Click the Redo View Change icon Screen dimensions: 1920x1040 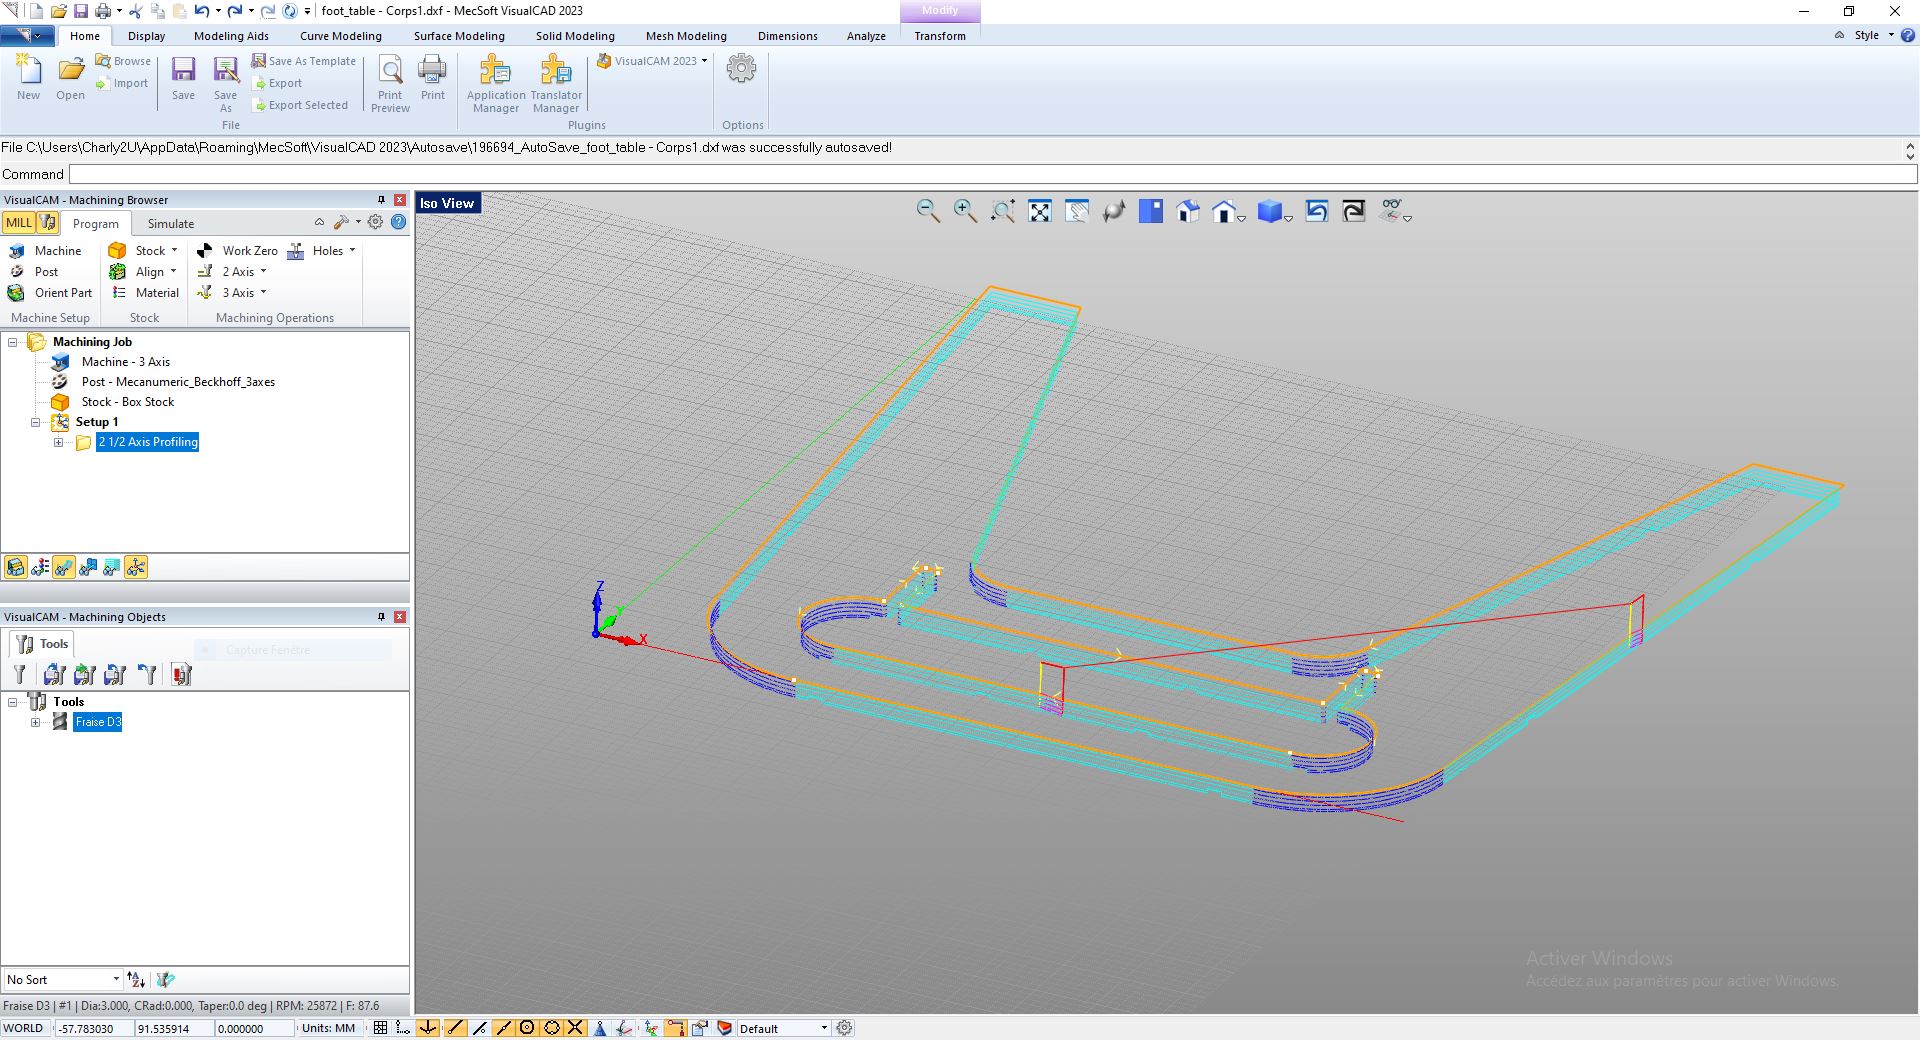1354,211
